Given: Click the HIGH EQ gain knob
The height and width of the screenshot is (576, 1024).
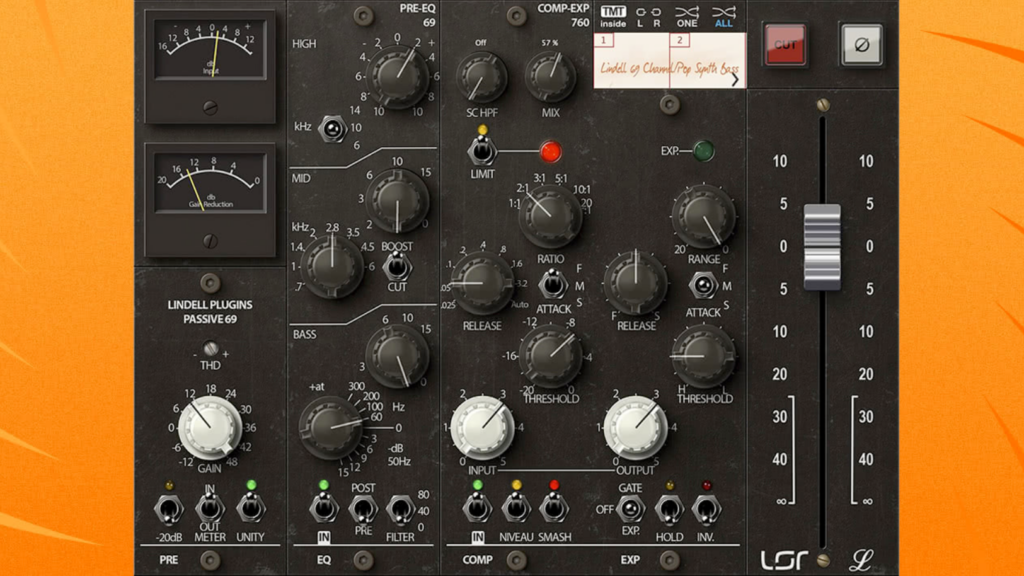Looking at the screenshot, I should (397, 77).
